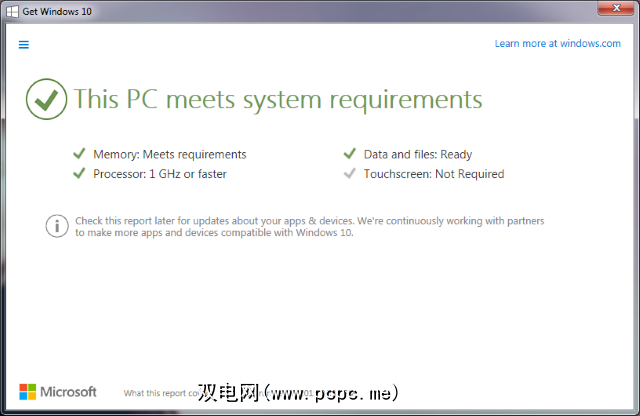Click the info circle icon
Image resolution: width=640 pixels, height=416 pixels.
[57, 225]
